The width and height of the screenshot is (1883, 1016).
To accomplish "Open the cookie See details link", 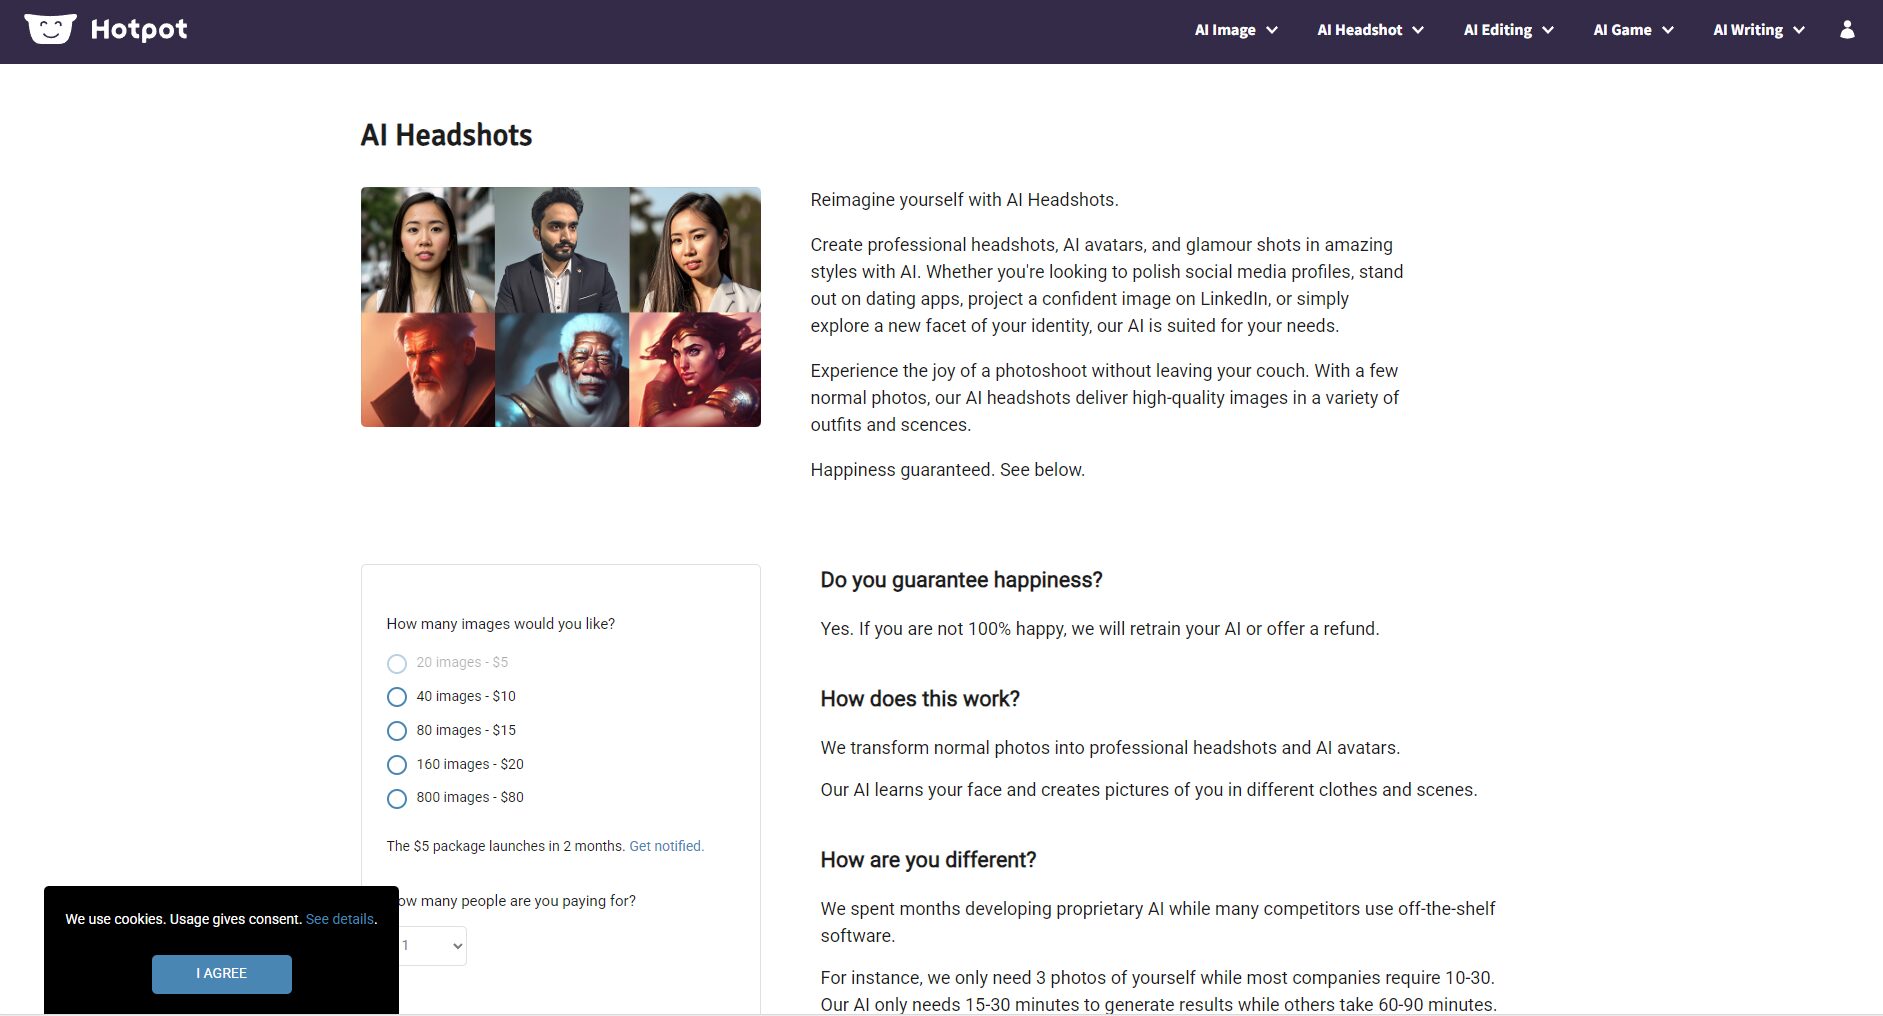I will pos(340,919).
